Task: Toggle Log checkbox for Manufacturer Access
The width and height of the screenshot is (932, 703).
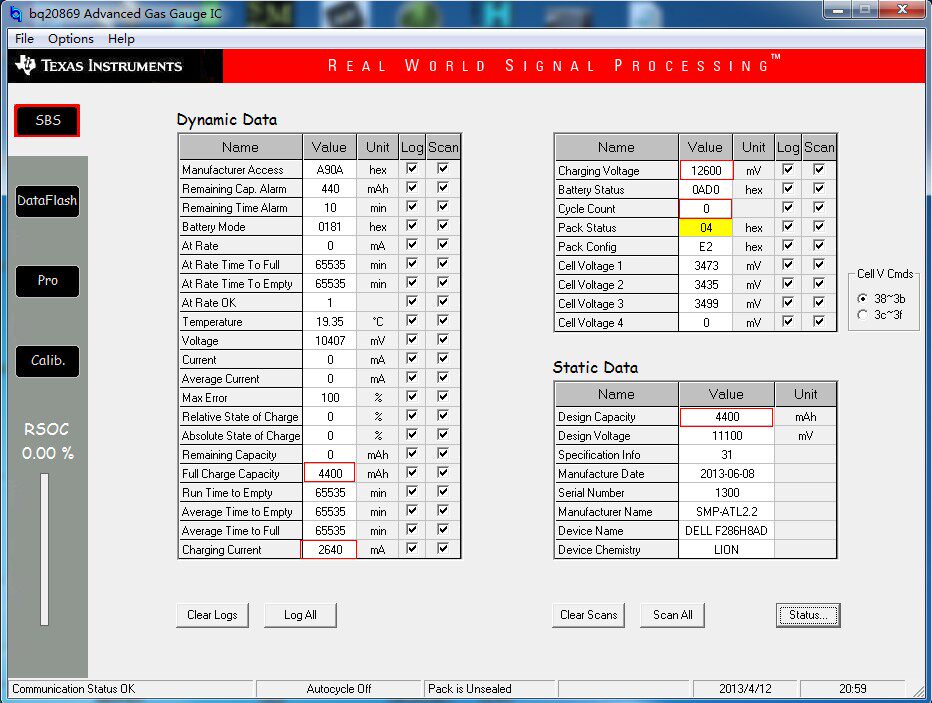Action: click(x=411, y=169)
